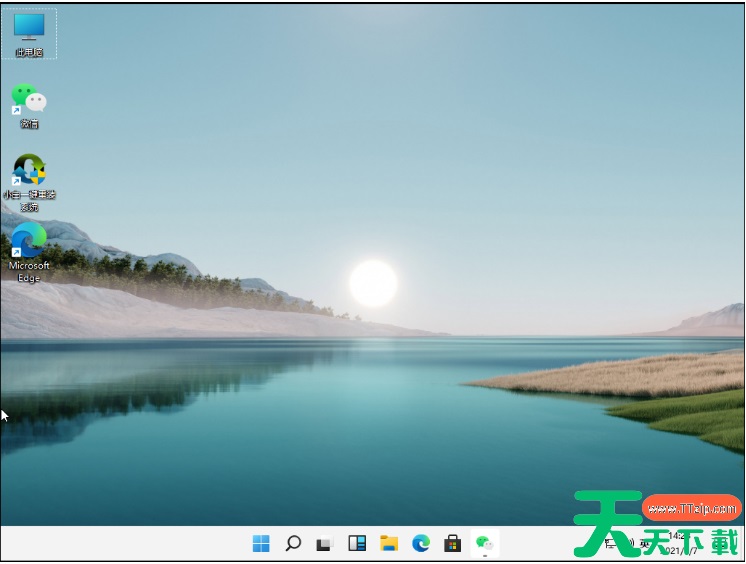Screen dimensions: 746x564
Task: Switch to WeChat on the taskbar
Action: click(485, 543)
